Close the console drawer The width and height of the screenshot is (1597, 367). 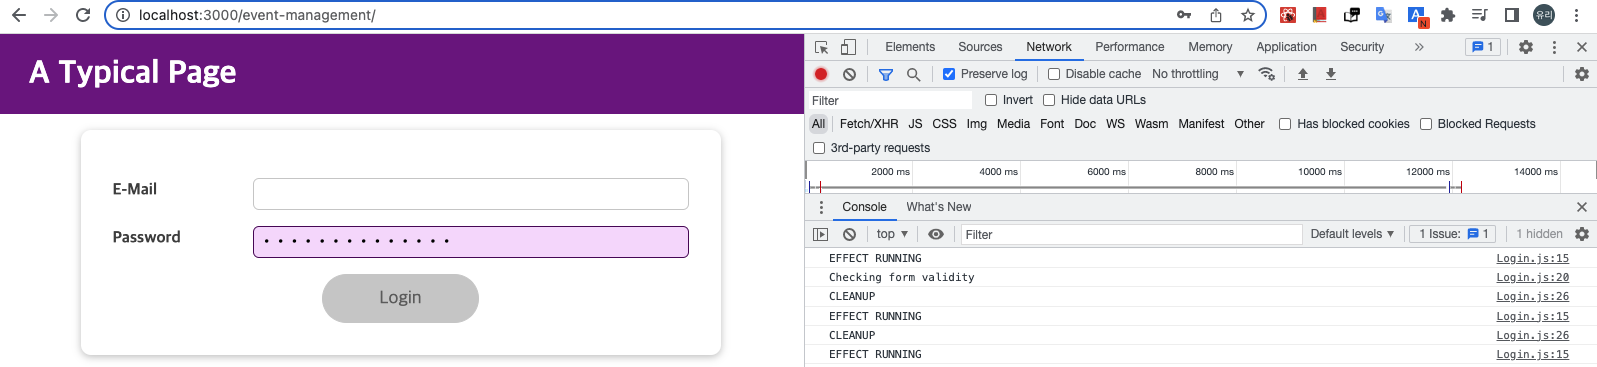1582,207
